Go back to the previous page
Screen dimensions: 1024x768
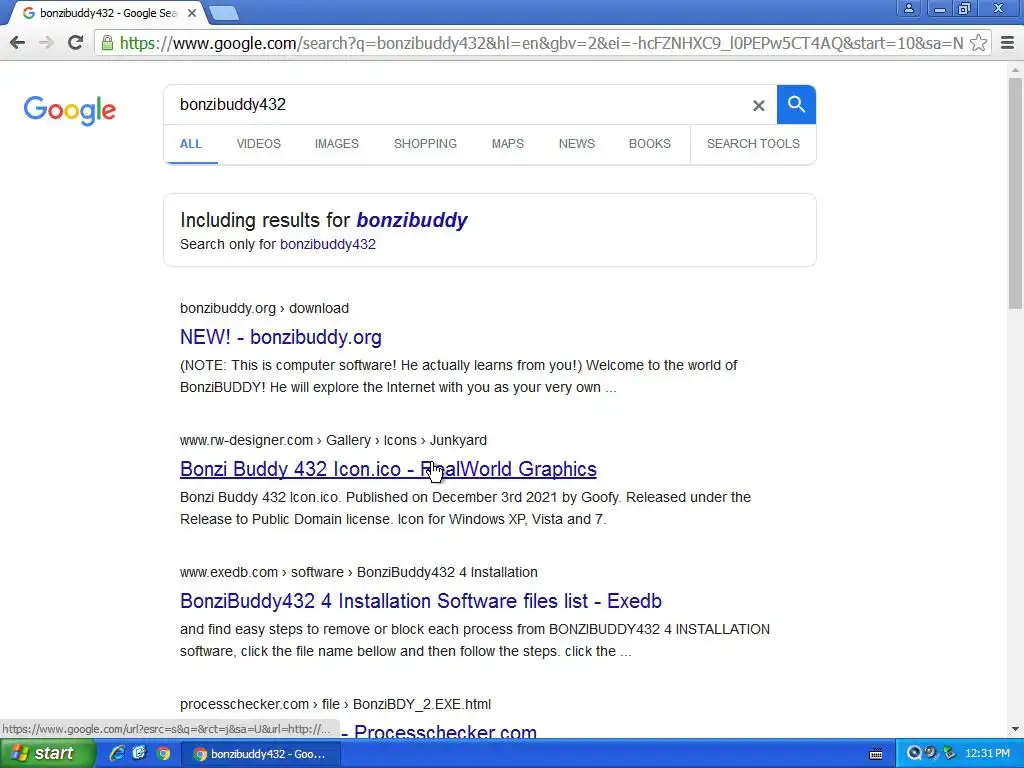(x=18, y=43)
